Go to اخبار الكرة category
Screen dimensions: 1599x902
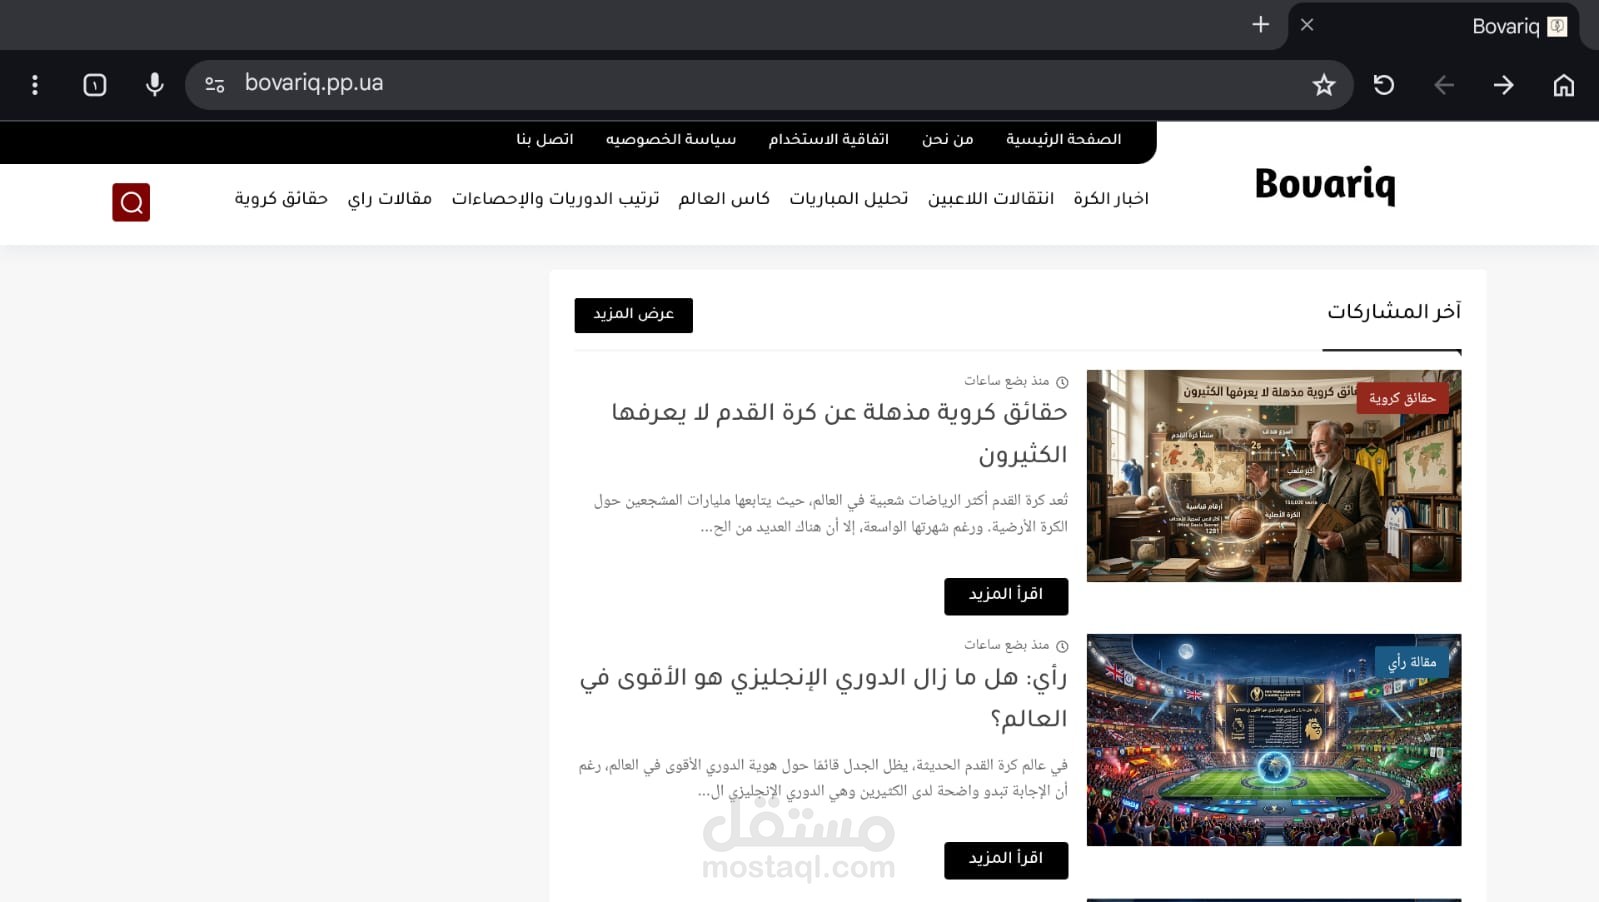click(1111, 199)
